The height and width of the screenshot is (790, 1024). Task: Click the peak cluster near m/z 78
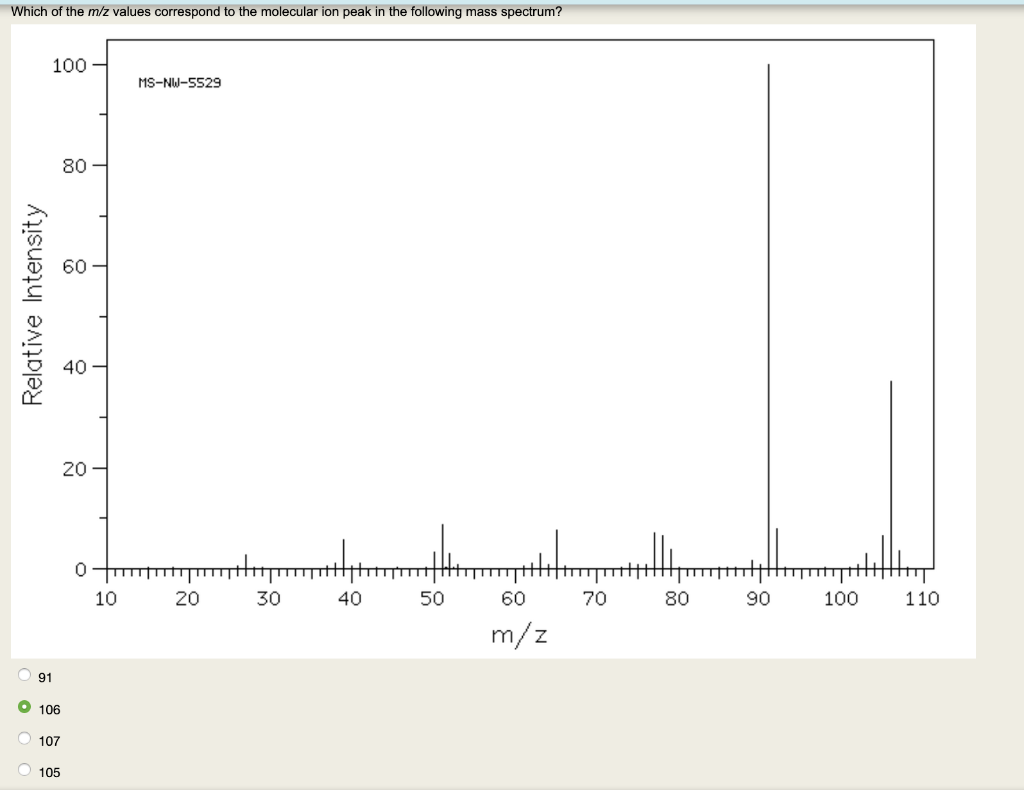(660, 548)
